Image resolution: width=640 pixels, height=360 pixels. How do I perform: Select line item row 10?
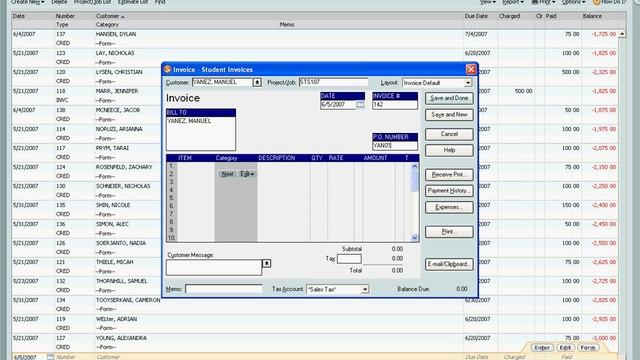pyautogui.click(x=290, y=238)
